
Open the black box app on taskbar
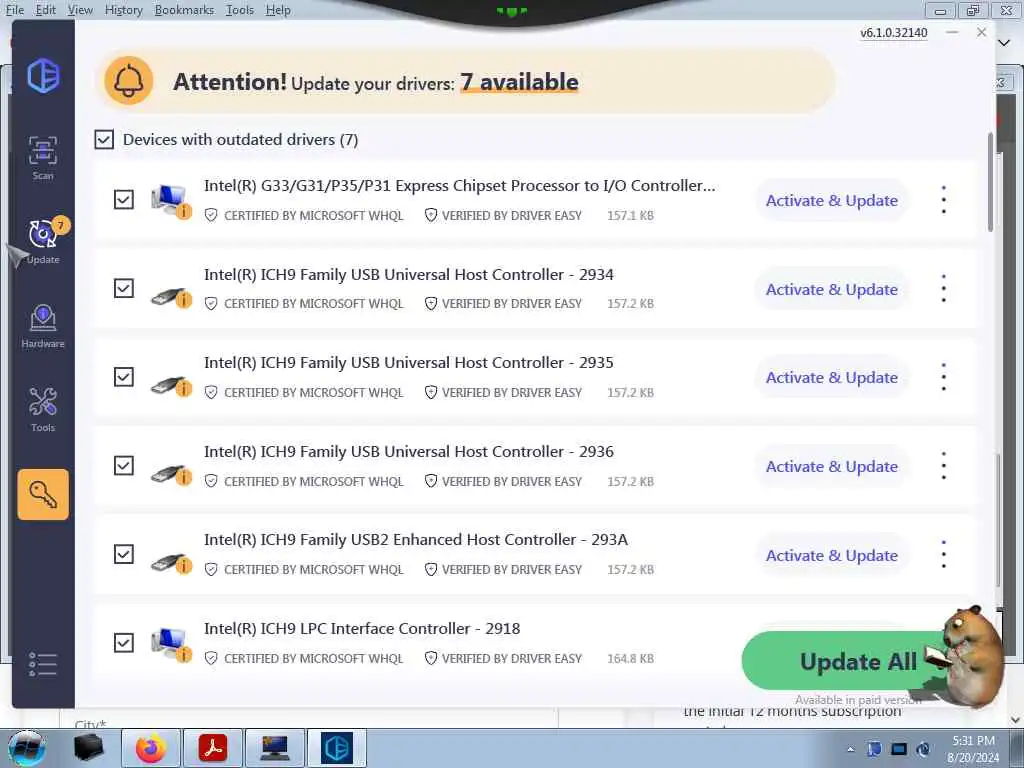89,748
